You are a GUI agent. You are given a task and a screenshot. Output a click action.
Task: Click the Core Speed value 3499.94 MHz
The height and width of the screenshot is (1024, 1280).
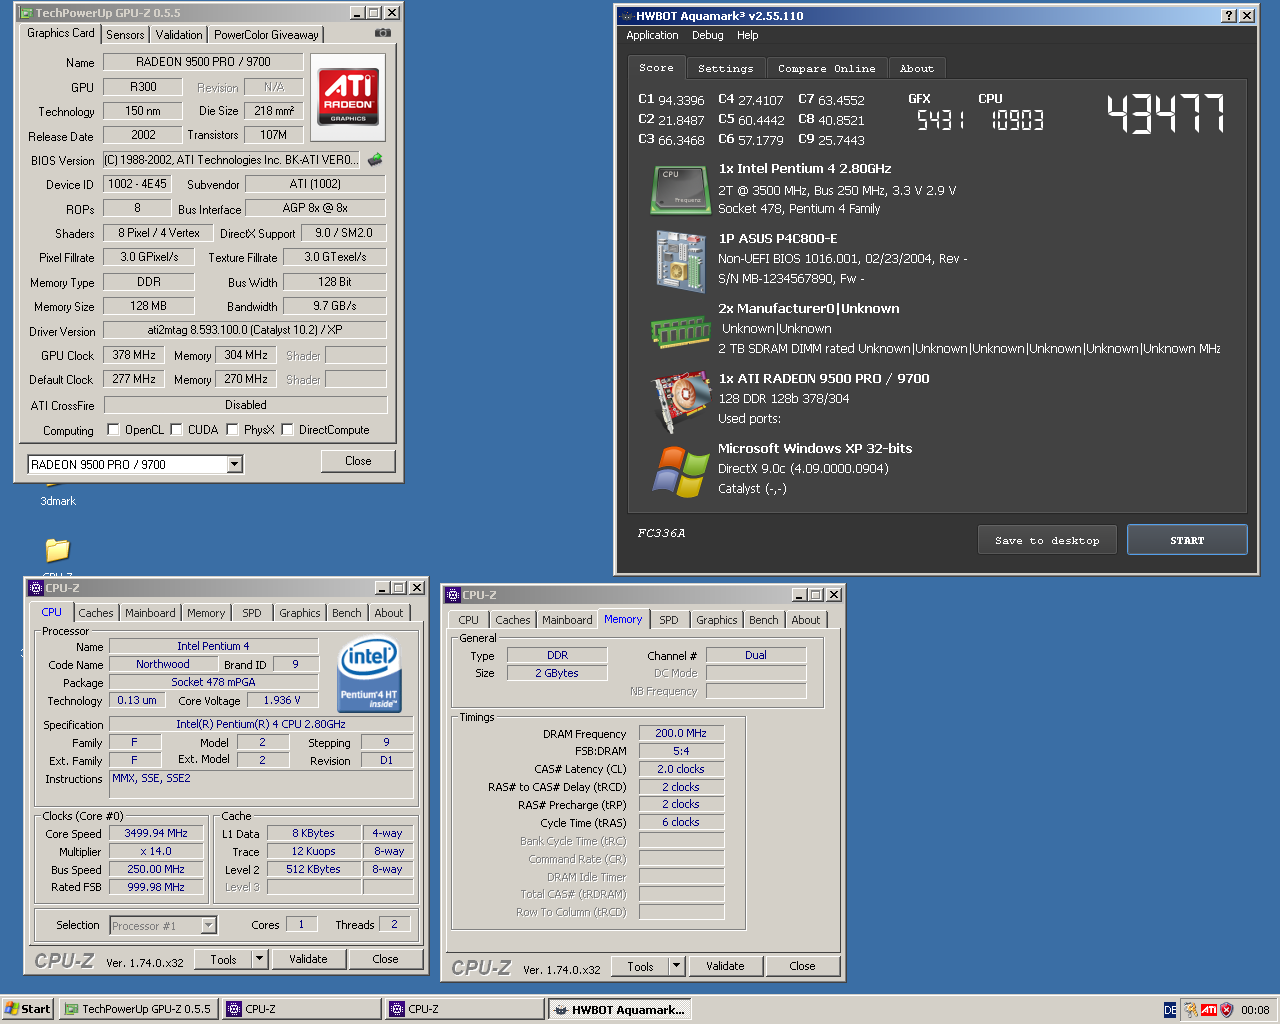point(156,833)
